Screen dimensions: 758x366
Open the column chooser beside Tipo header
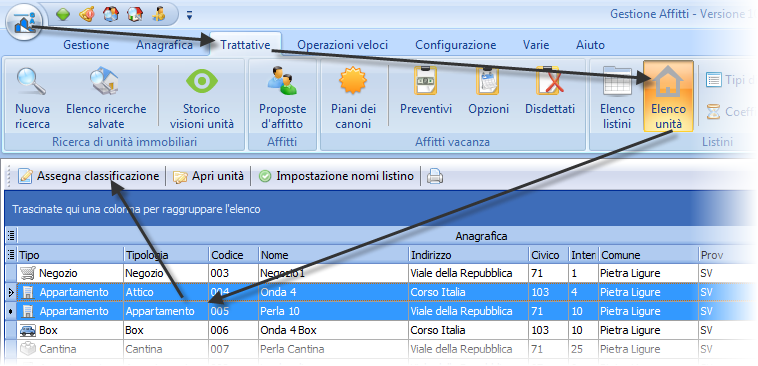coord(11,254)
